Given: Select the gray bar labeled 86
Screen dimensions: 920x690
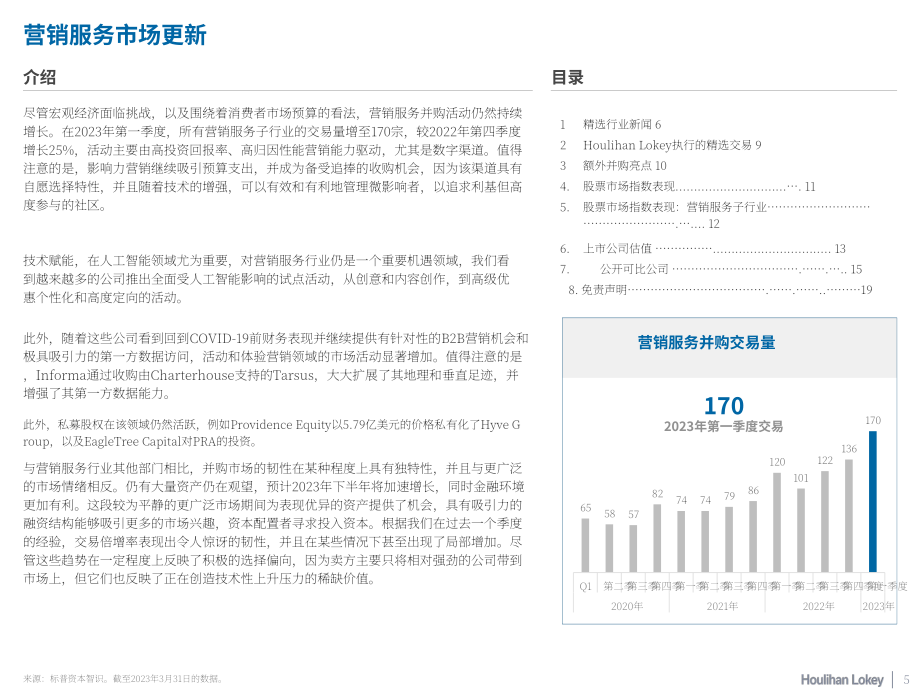Looking at the screenshot, I should (753, 536).
